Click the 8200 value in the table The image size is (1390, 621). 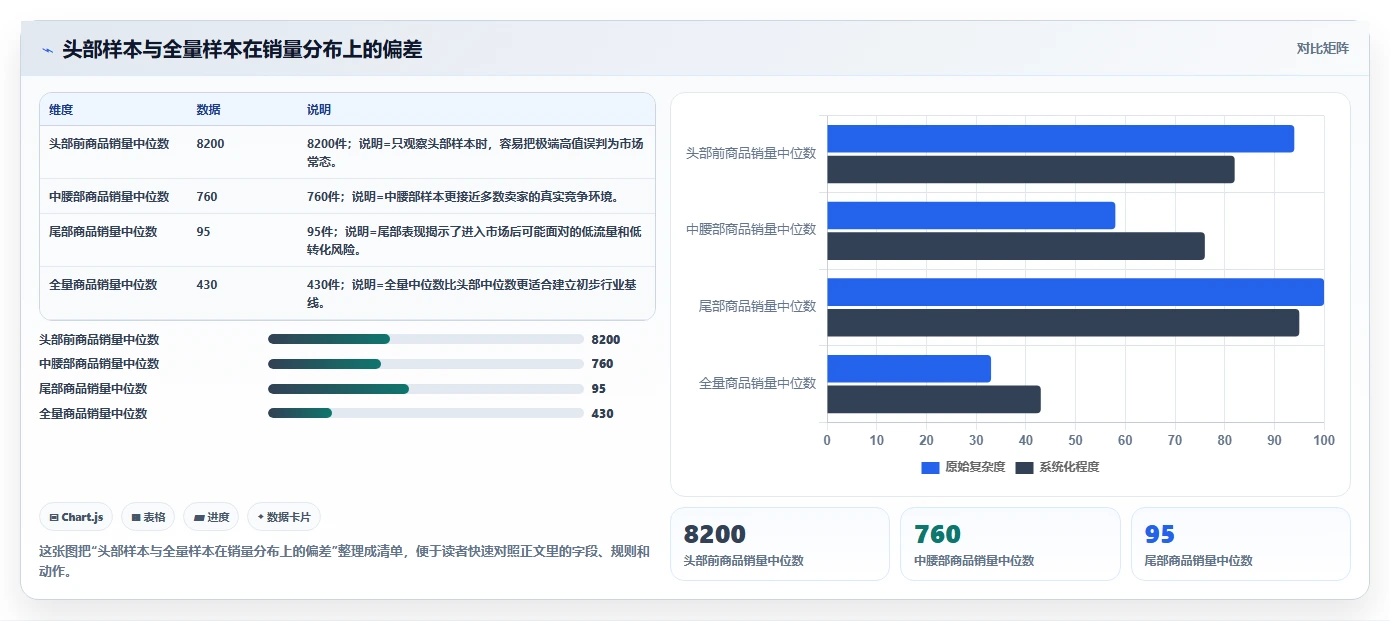(211, 144)
